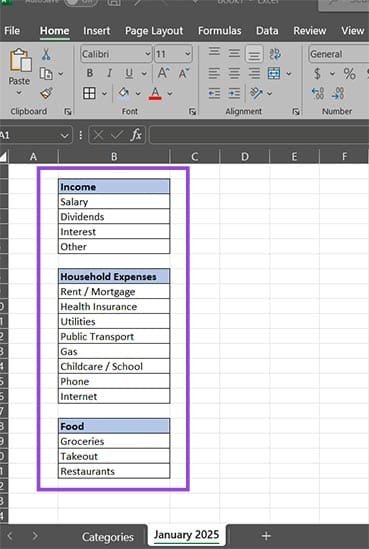Switch to the Formulas tab
This screenshot has width=369, height=549.
220,31
